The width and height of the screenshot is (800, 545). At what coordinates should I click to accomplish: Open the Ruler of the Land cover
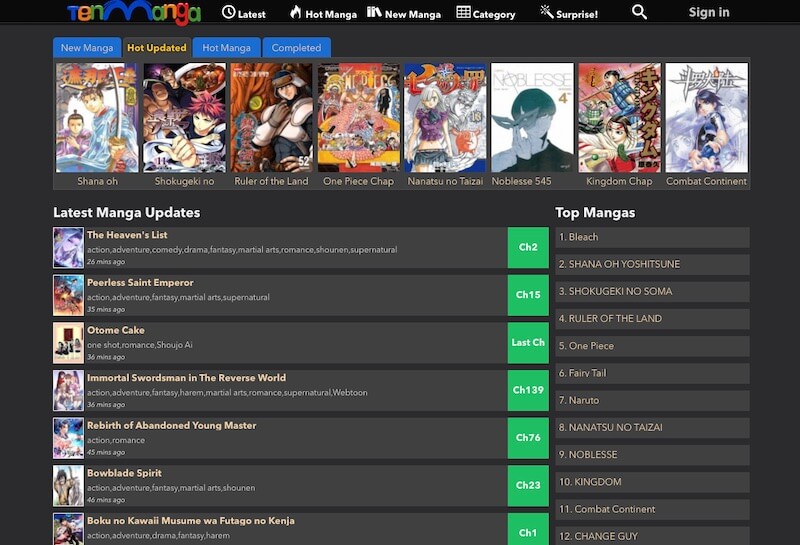pos(271,117)
